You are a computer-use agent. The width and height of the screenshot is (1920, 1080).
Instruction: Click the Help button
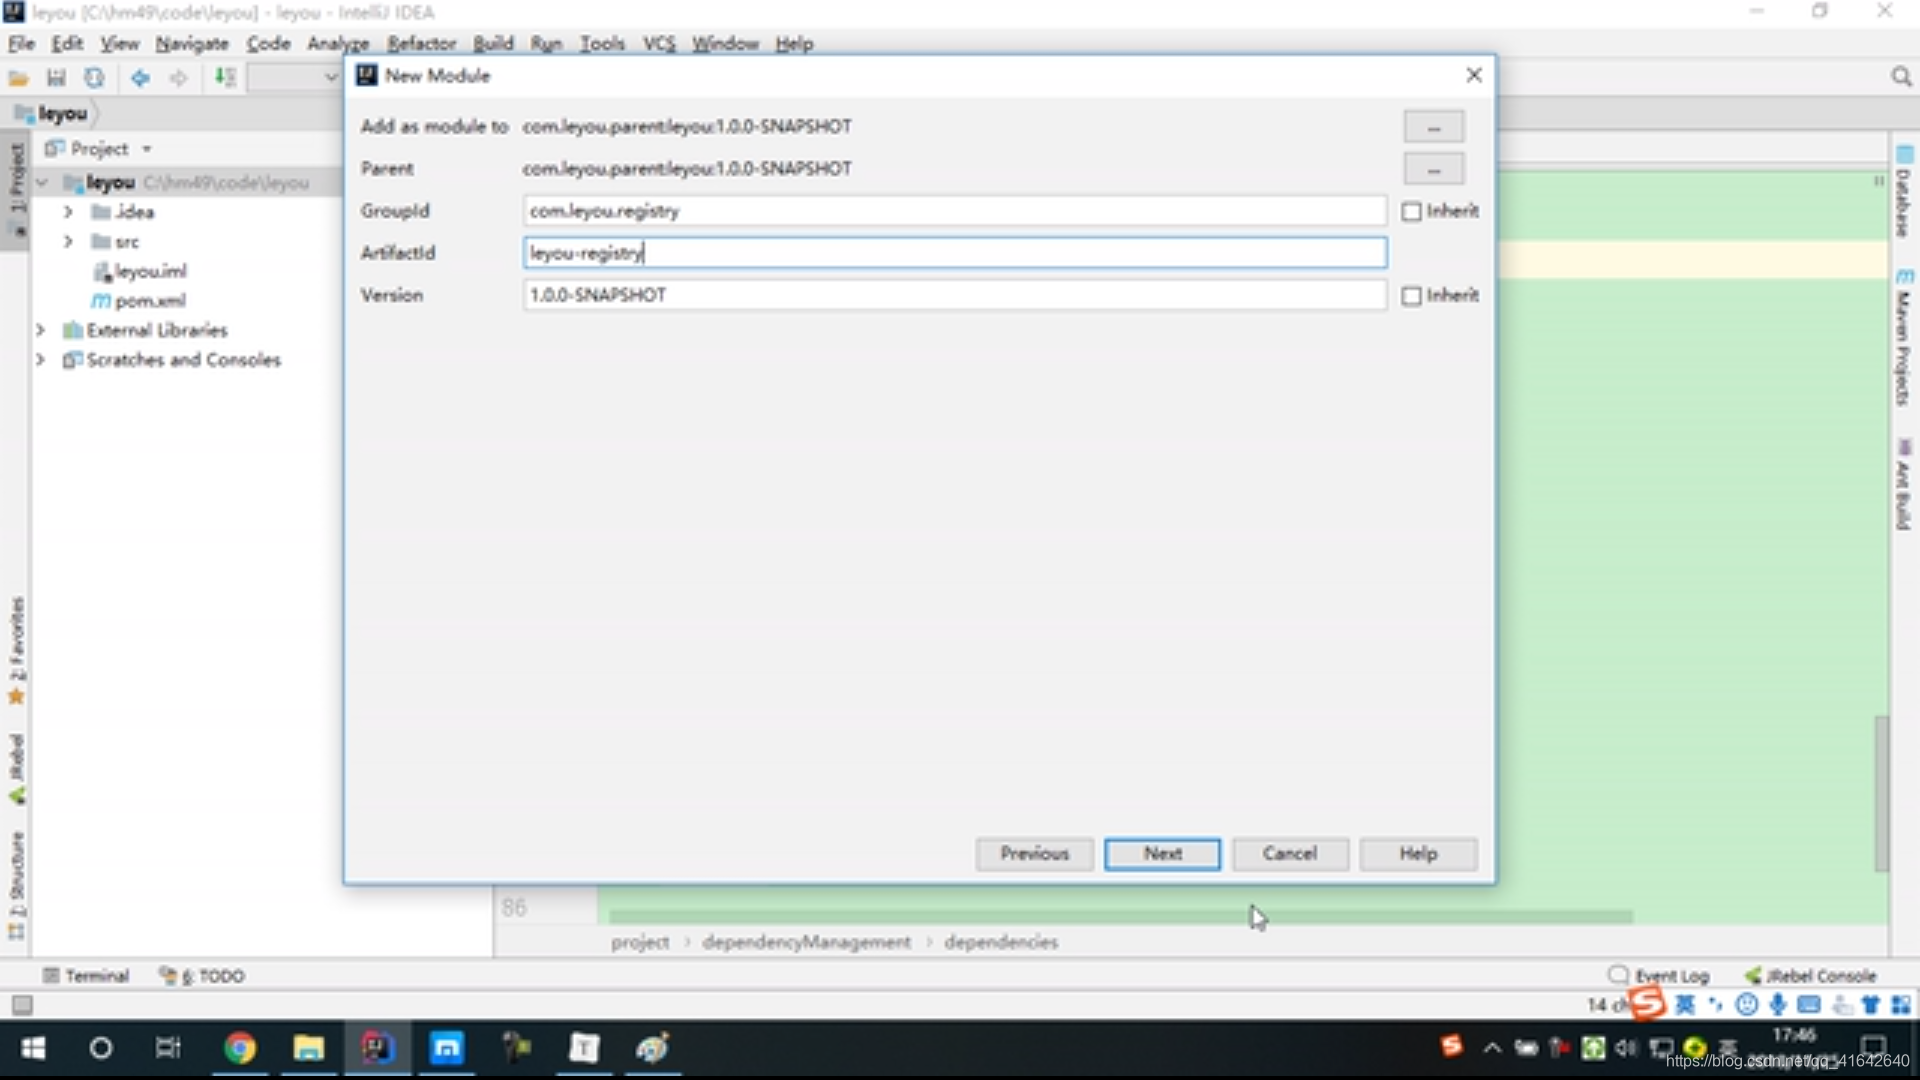[1418, 854]
